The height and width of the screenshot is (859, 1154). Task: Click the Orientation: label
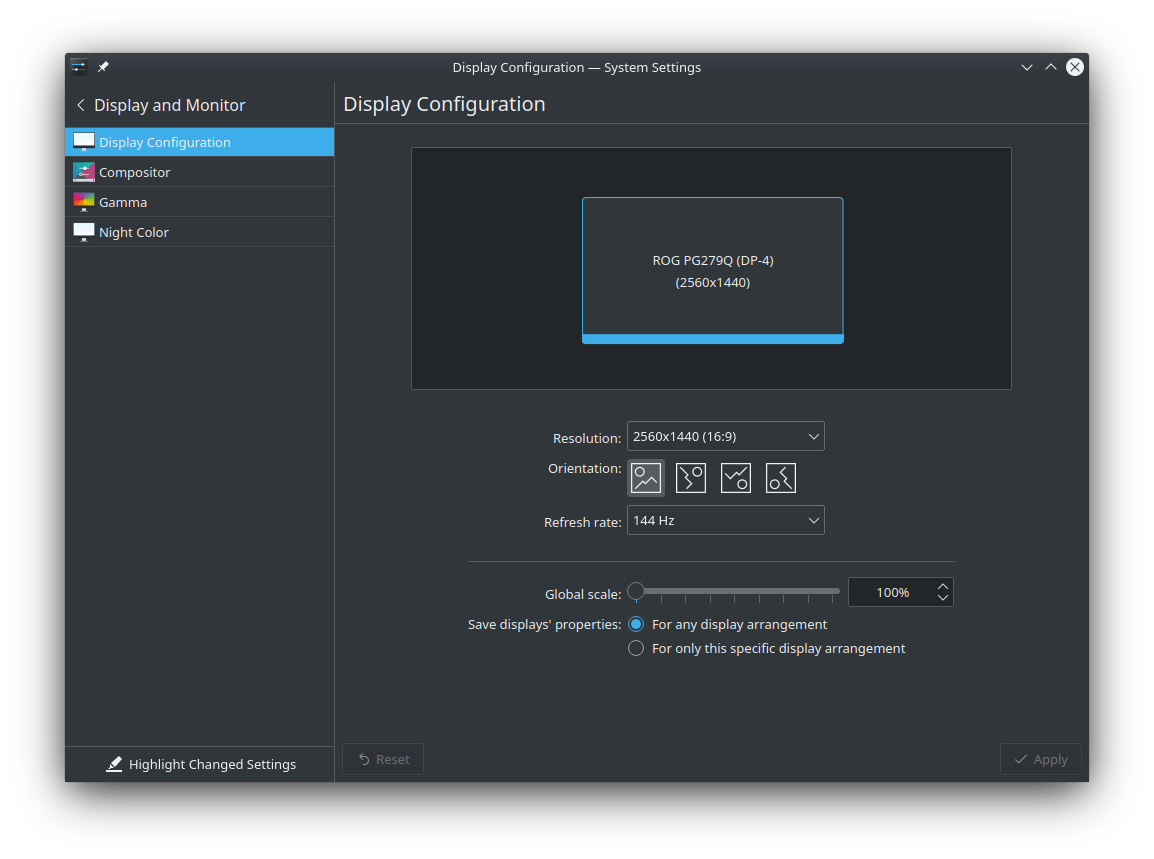coord(584,468)
